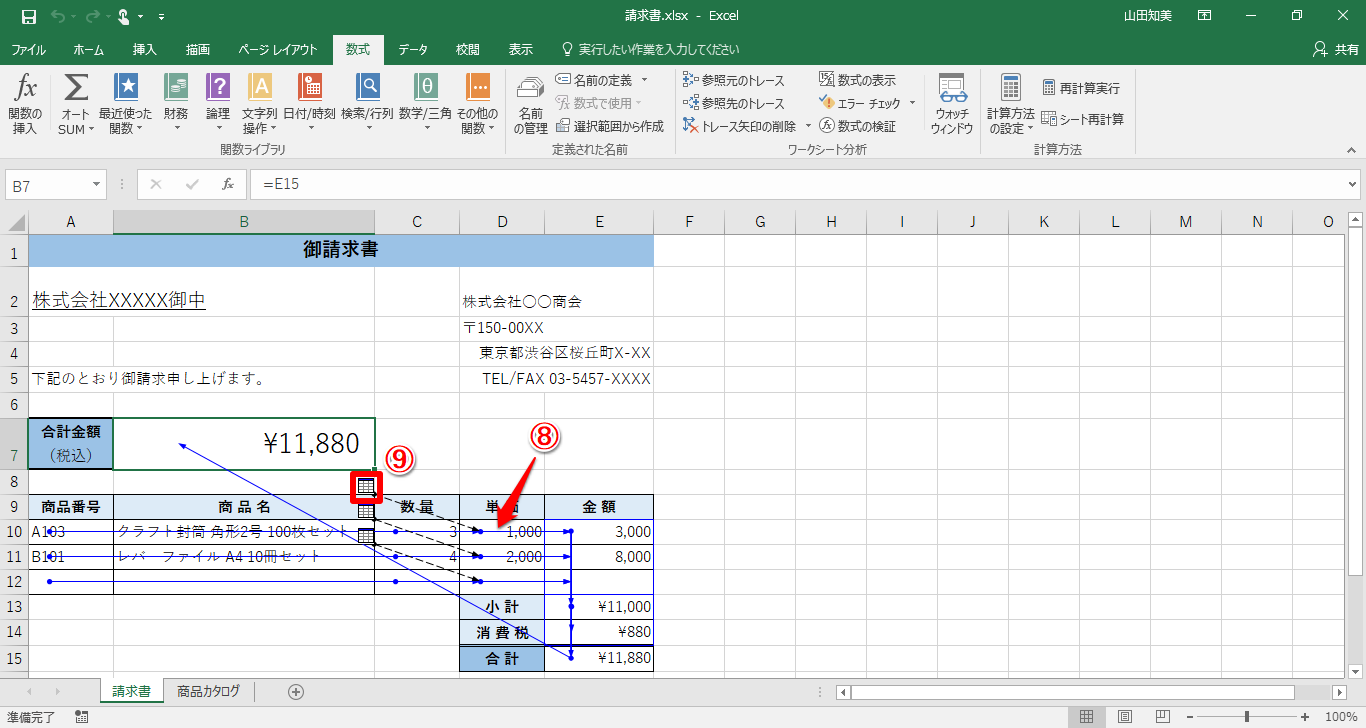Switch to Page Layout view in status bar
The width and height of the screenshot is (1366, 728).
tap(1124, 716)
